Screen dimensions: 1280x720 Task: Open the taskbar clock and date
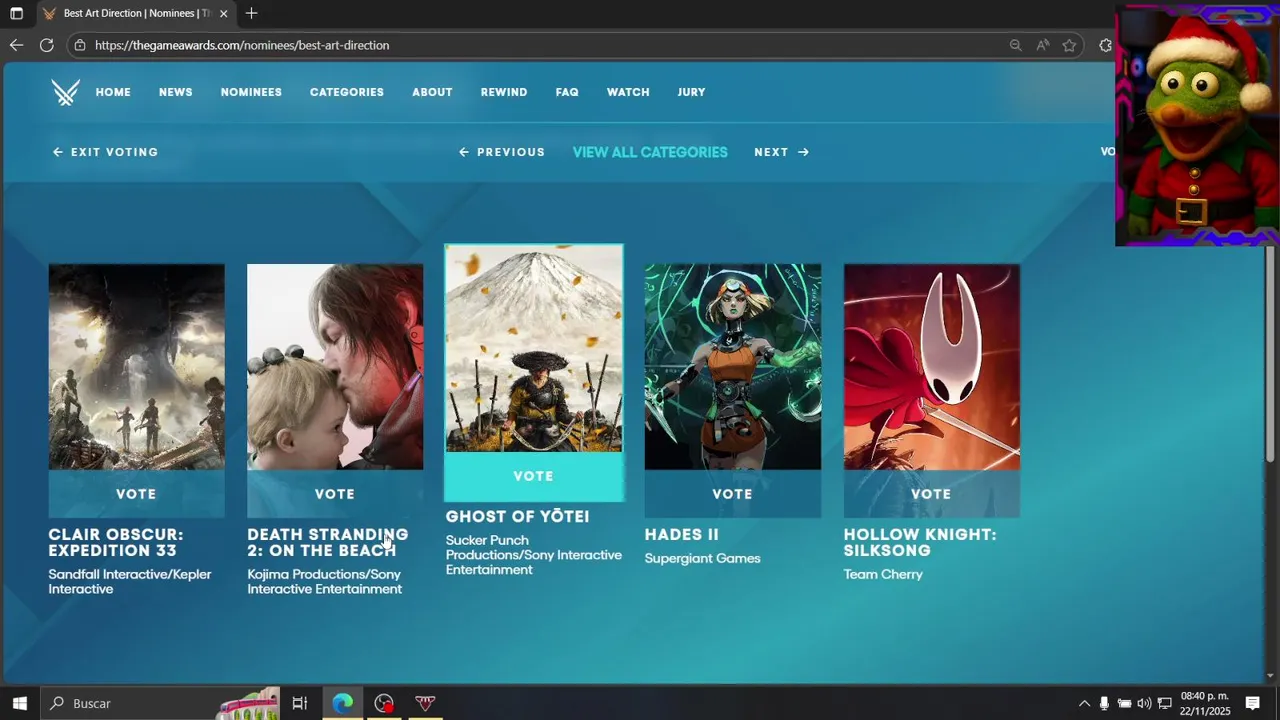pyautogui.click(x=1205, y=703)
